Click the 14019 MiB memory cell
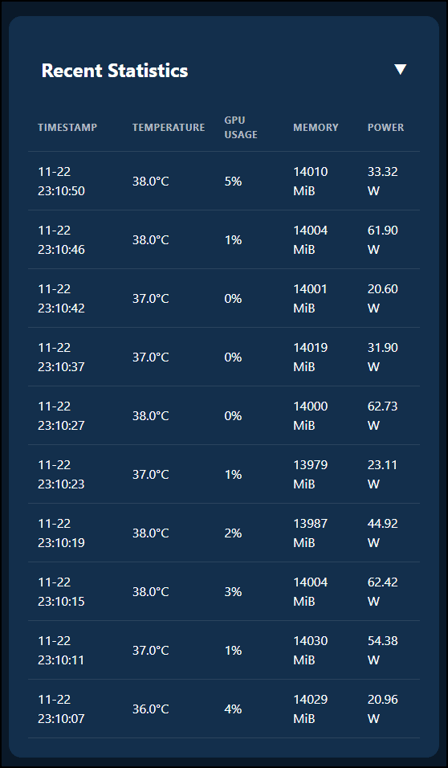448x768 pixels. point(310,357)
